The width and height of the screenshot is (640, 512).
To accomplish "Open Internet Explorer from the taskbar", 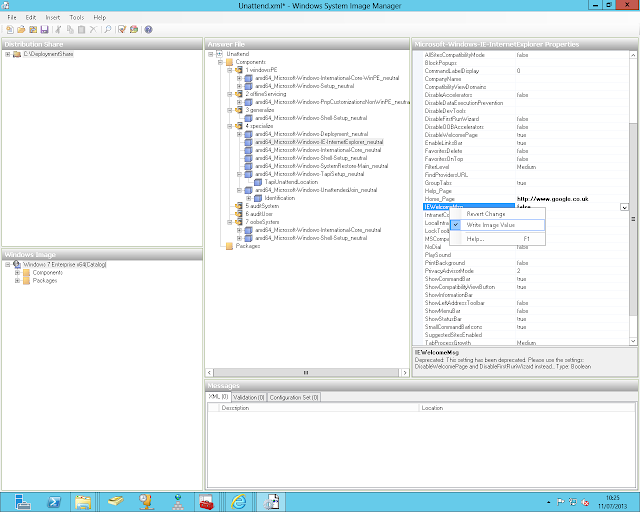I will pyautogui.click(x=239, y=502).
